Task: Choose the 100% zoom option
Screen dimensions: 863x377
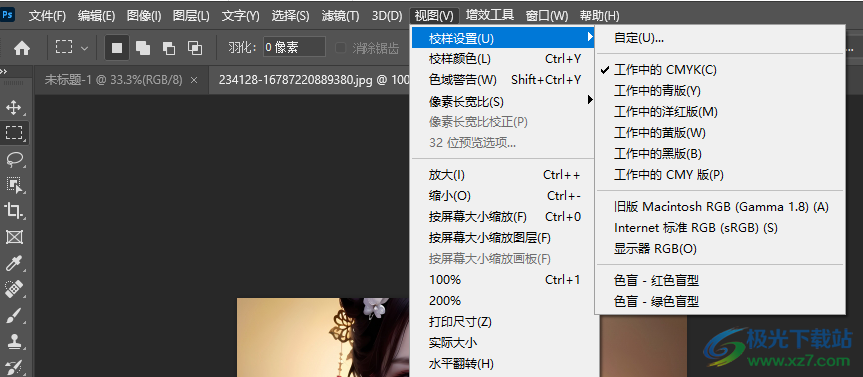Action: click(503, 280)
